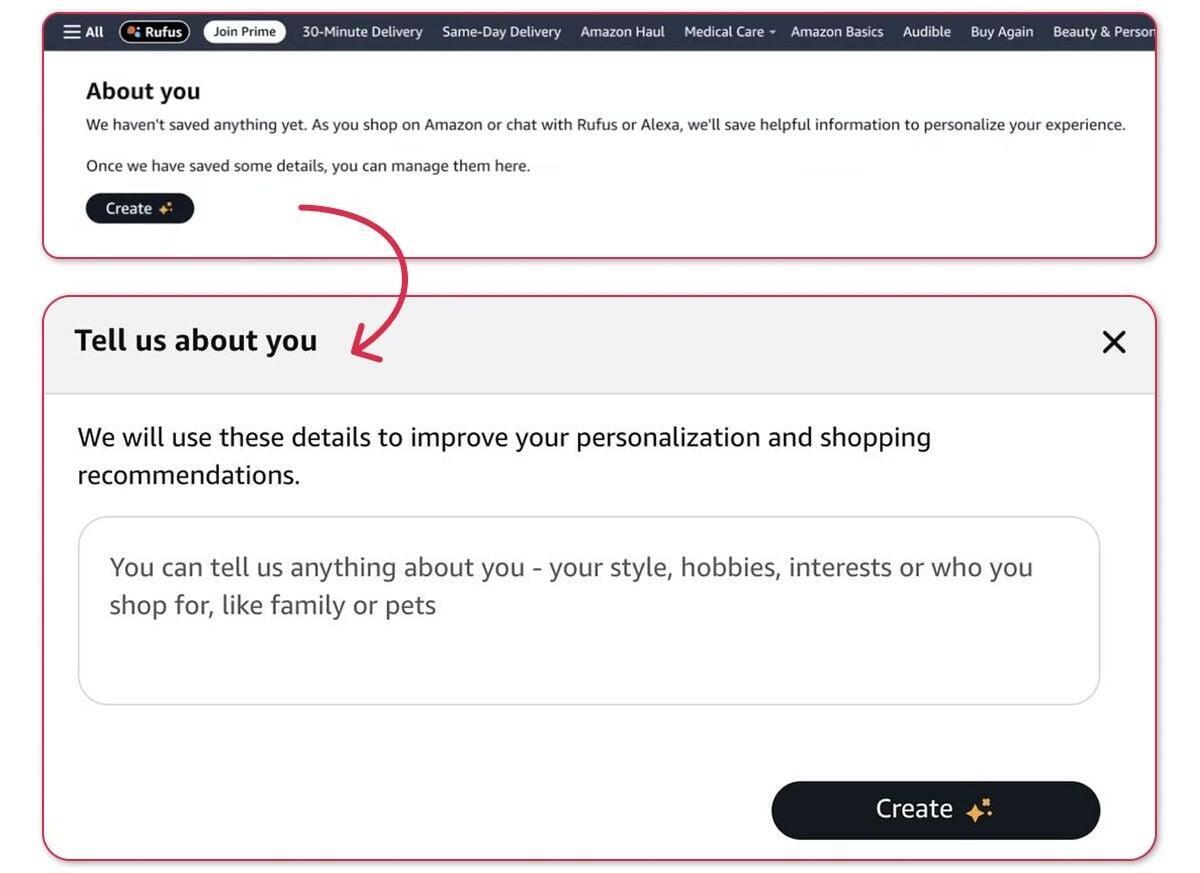Select the Medical Care menu item
The image size is (1200, 873).
[725, 31]
